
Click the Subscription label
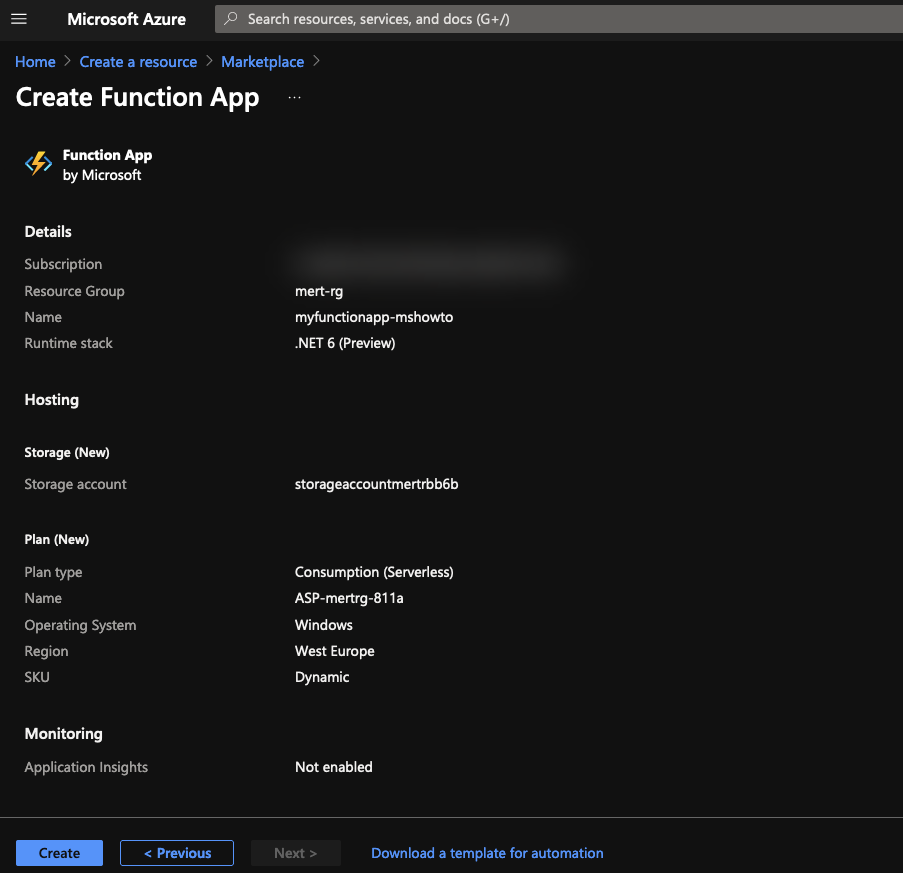click(x=63, y=264)
